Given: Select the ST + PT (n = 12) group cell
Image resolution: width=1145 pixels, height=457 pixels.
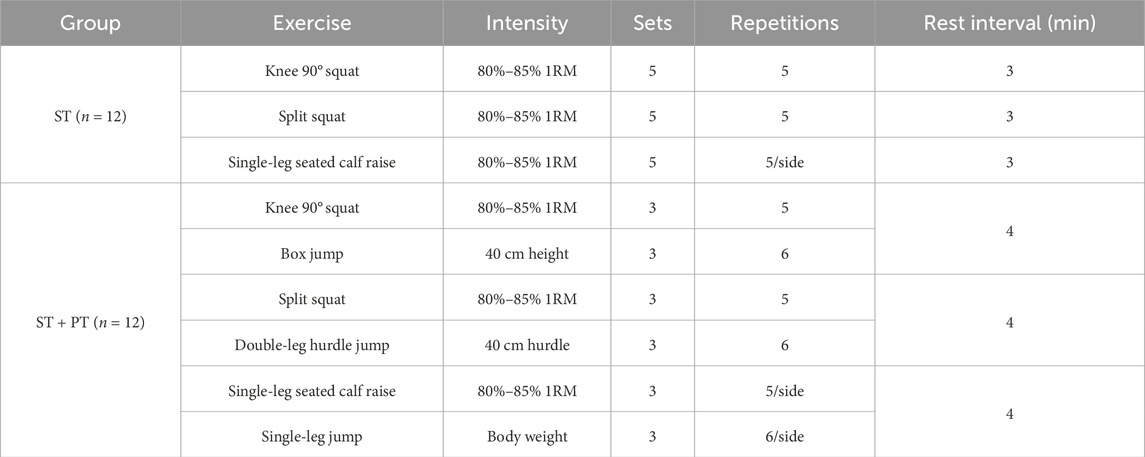Looking at the screenshot, I should (x=90, y=322).
